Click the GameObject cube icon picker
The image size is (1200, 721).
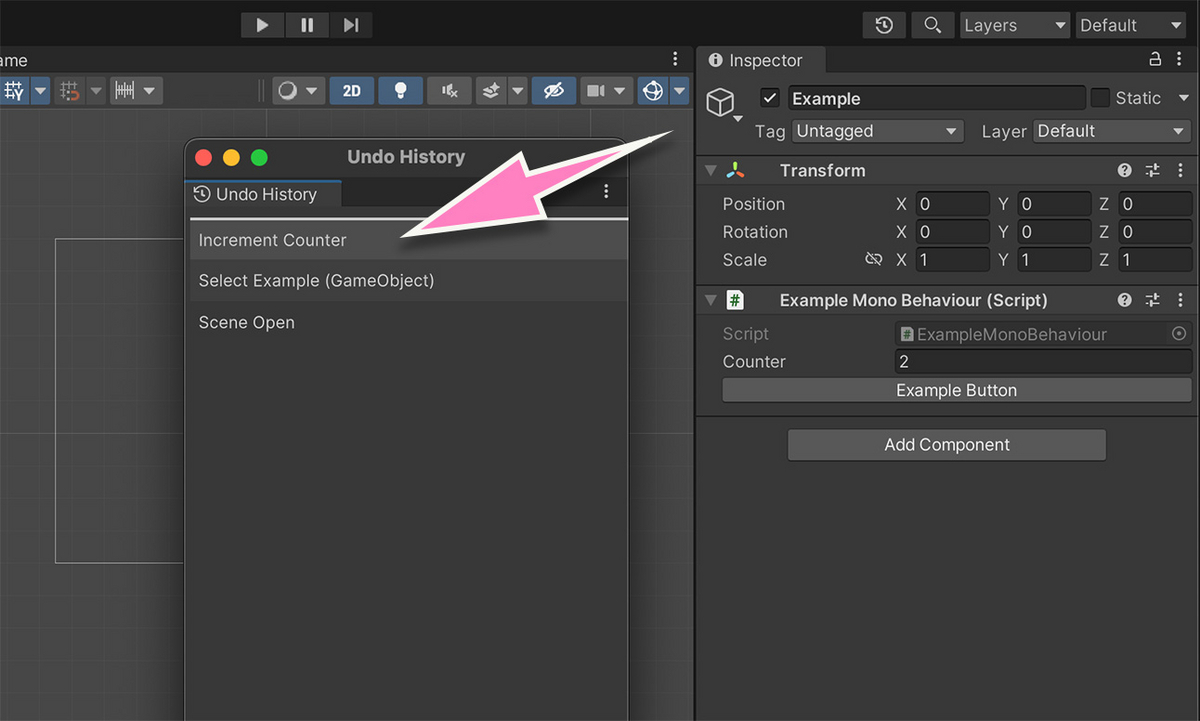tap(721, 101)
